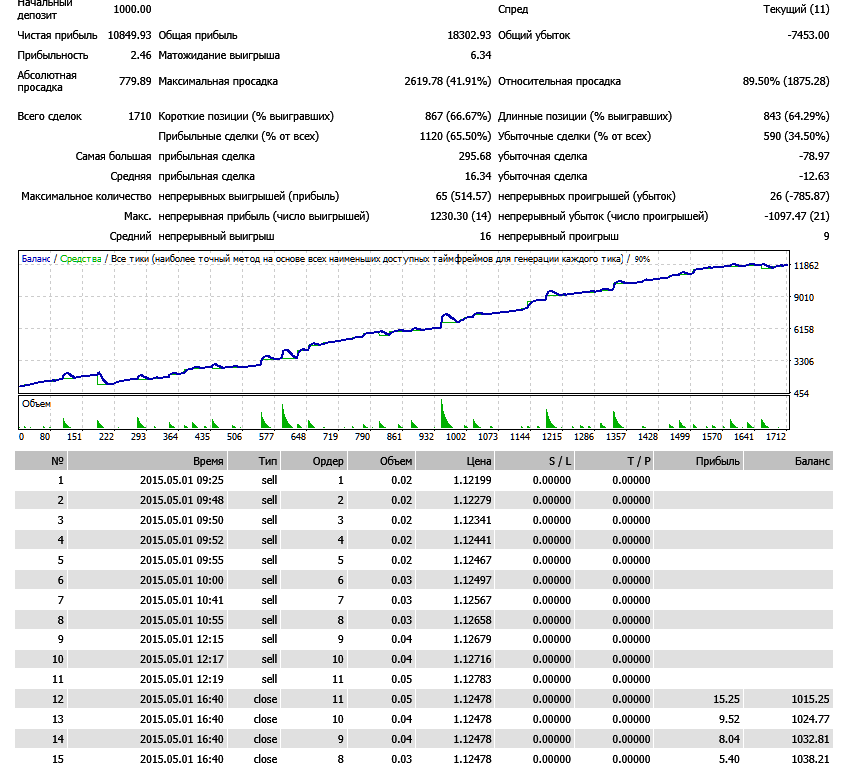The width and height of the screenshot is (845, 768).
Task: Click profit cell 9.52
Action: [729, 718]
